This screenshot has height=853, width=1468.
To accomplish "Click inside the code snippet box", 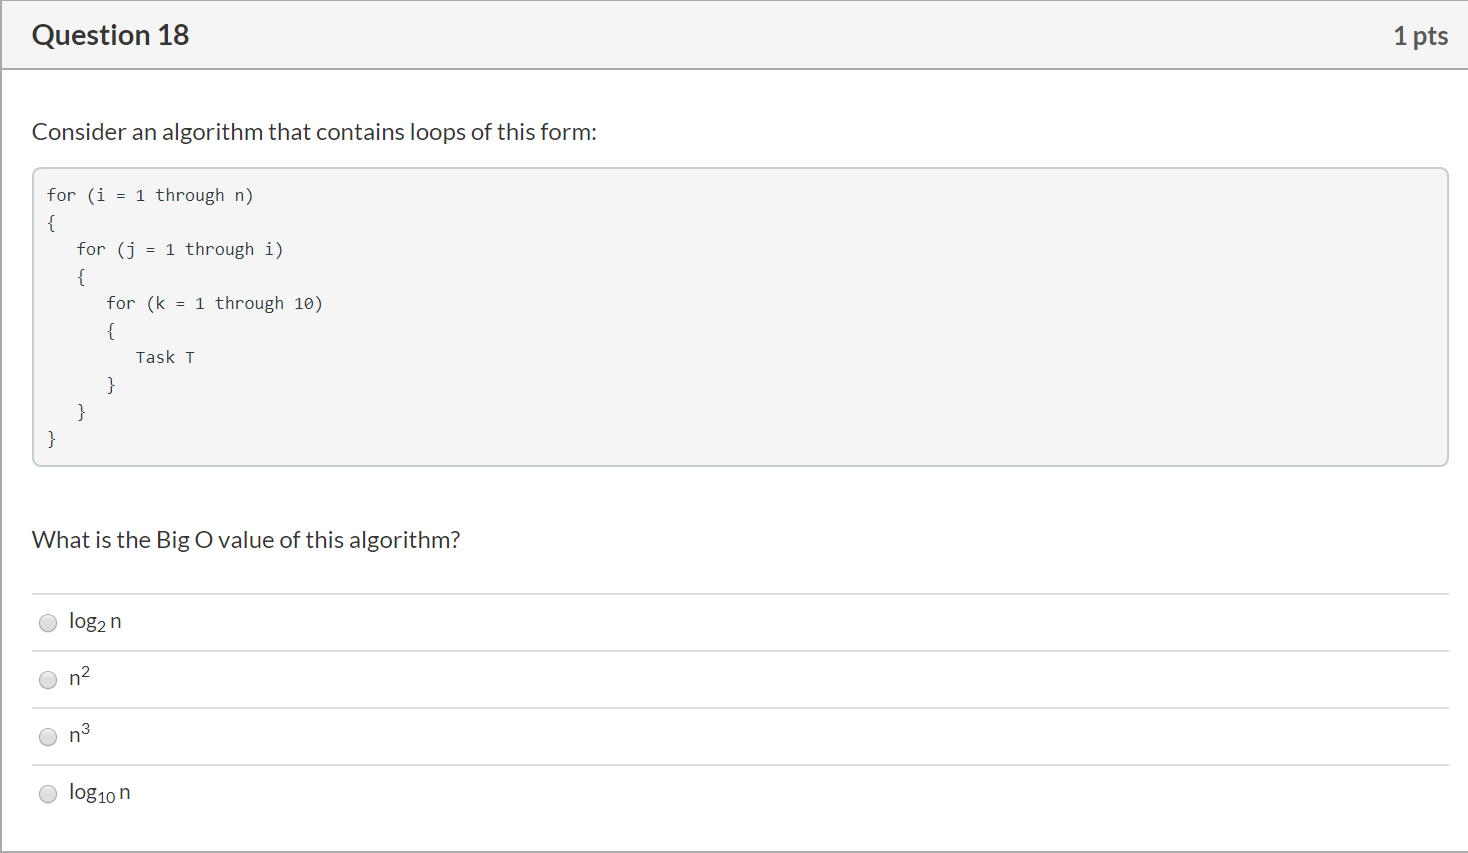I will 700,315.
